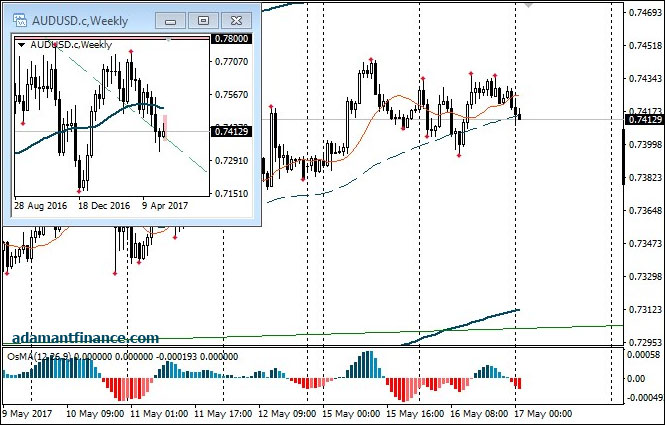Viewport: 665px width, 425px height.
Task: Click the 0.00058 OsMA scale label
Action: [x=643, y=355]
